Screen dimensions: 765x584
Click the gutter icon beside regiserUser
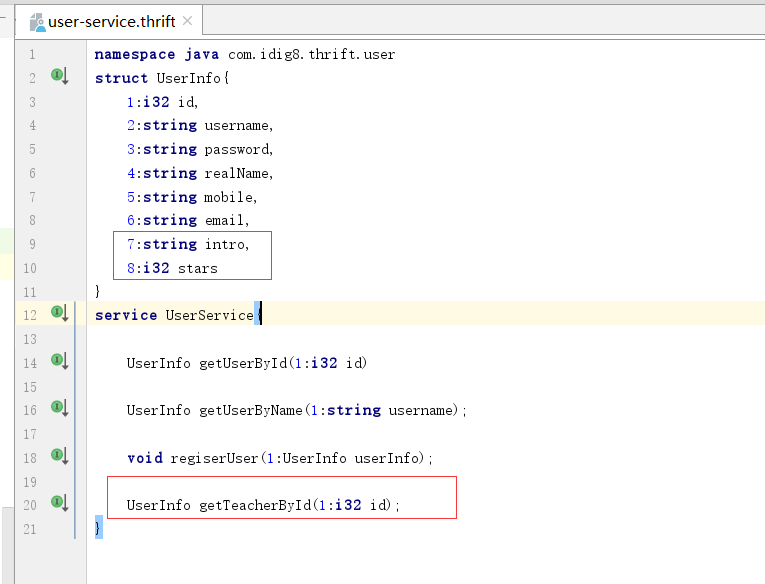point(60,456)
